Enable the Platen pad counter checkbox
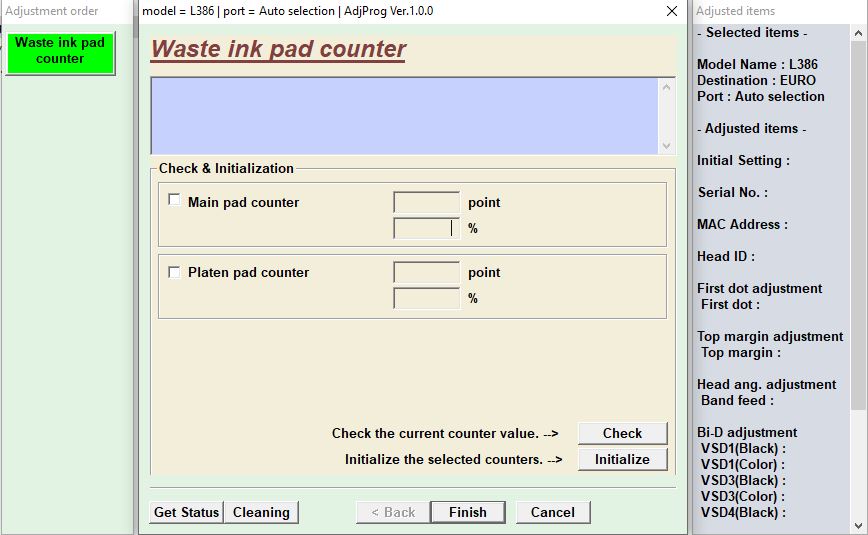This screenshot has height=535, width=868. pyautogui.click(x=175, y=271)
